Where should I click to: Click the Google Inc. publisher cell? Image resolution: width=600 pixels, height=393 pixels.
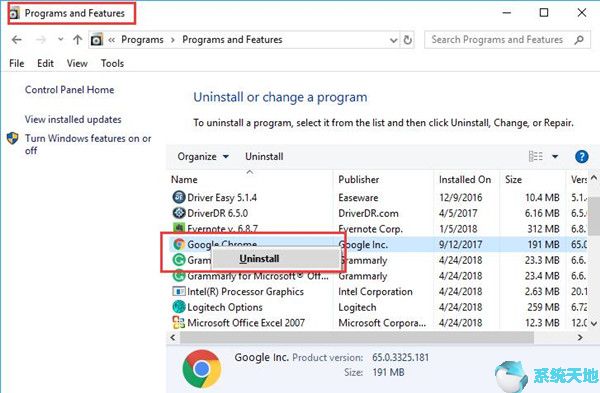pos(363,245)
